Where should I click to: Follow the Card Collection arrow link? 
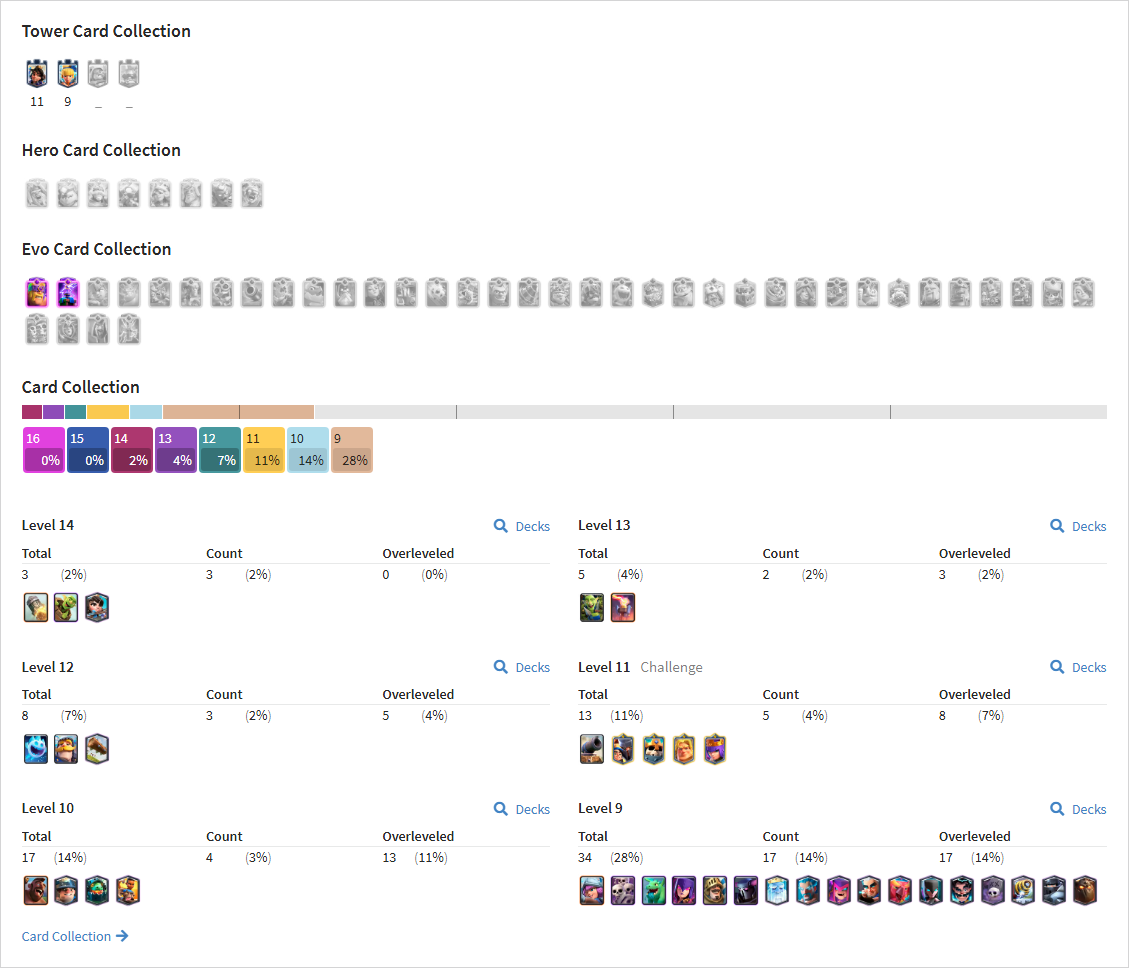[75, 936]
